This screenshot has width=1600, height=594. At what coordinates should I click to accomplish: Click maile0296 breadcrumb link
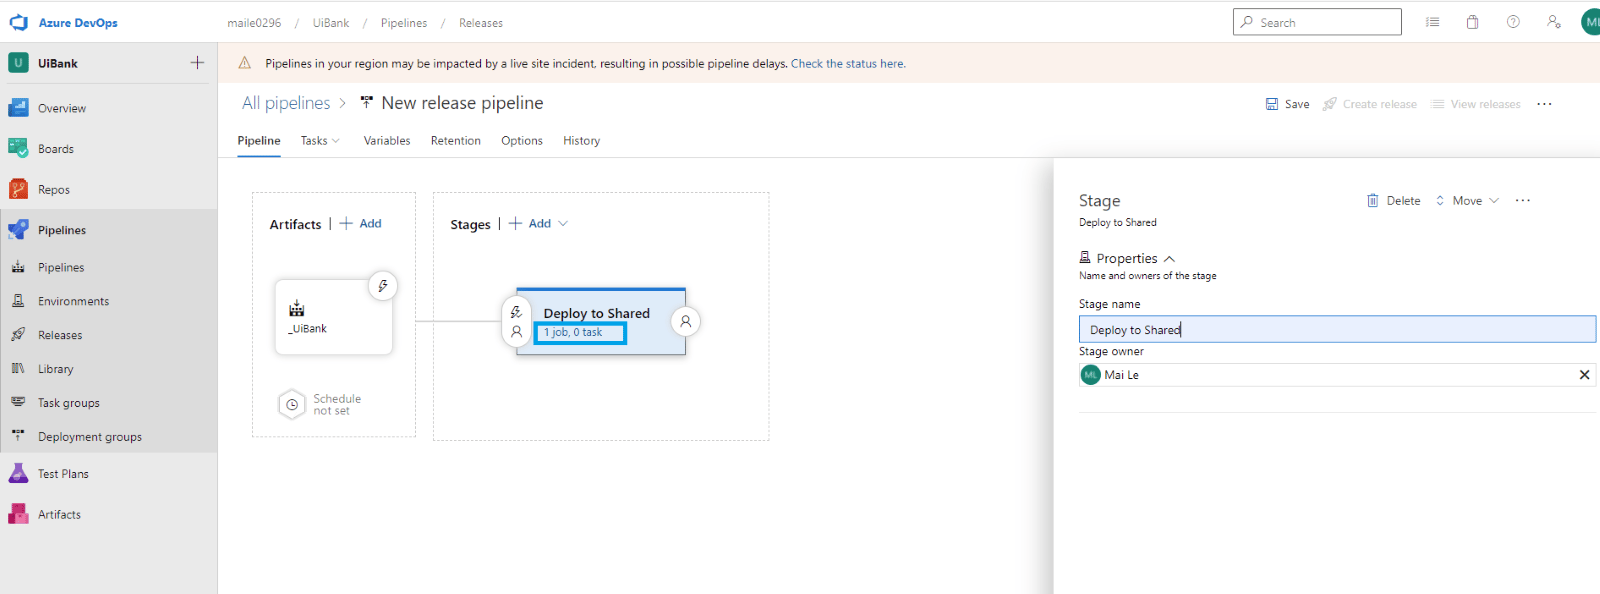[x=254, y=23]
